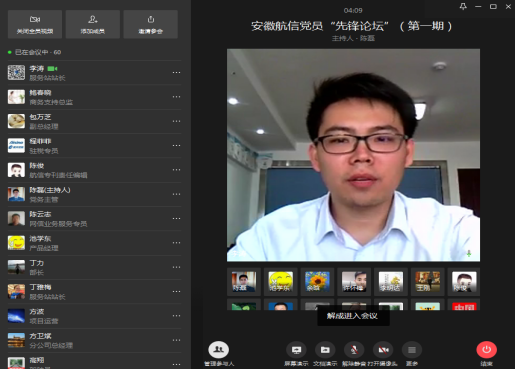Screen dimensions: 515x369
Task: Select participant name 丁雅梅
Action: [x=40, y=287]
